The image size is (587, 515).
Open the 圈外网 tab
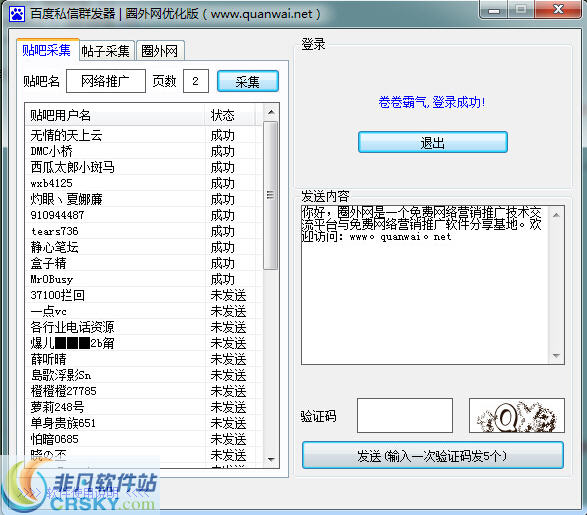point(160,51)
